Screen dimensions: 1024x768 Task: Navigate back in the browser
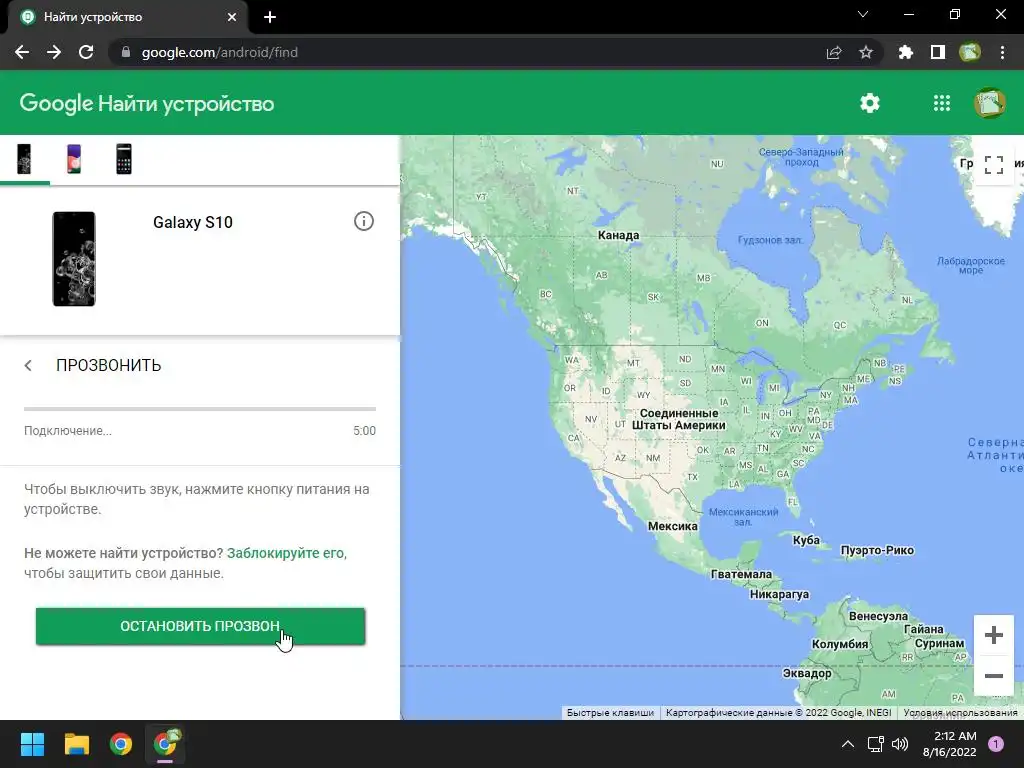point(22,52)
